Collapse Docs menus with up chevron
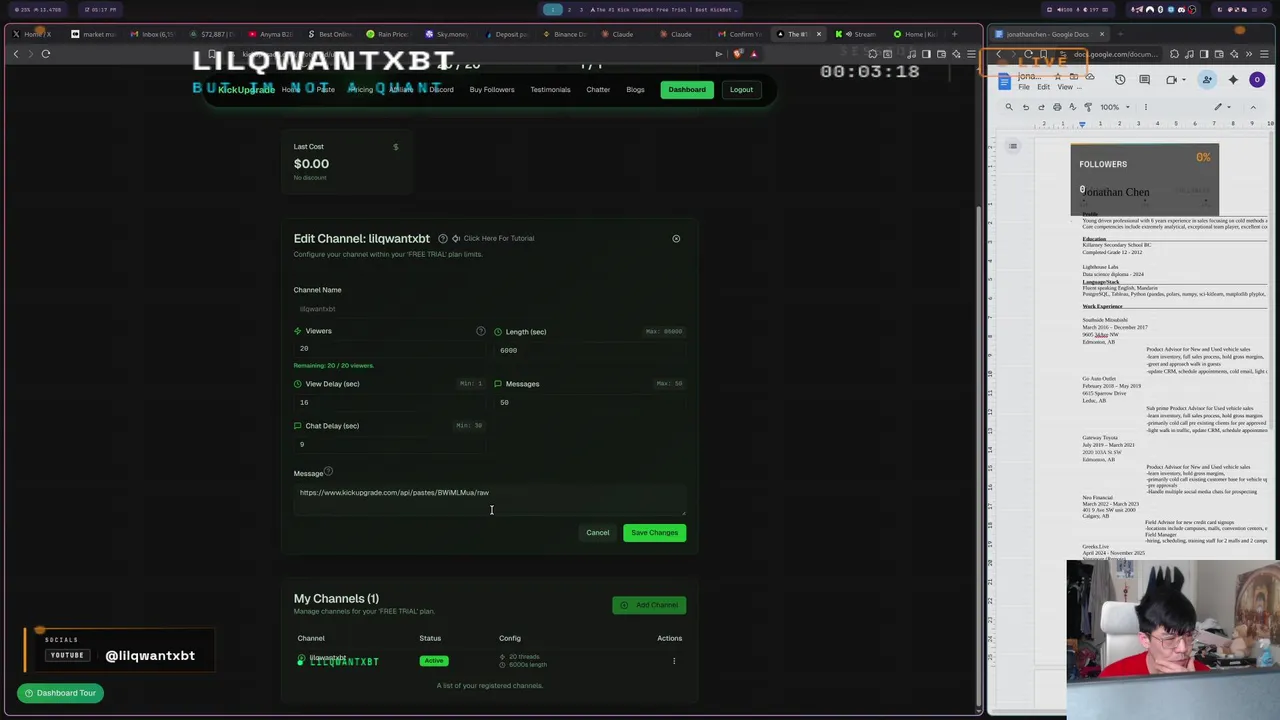 click(1253, 107)
